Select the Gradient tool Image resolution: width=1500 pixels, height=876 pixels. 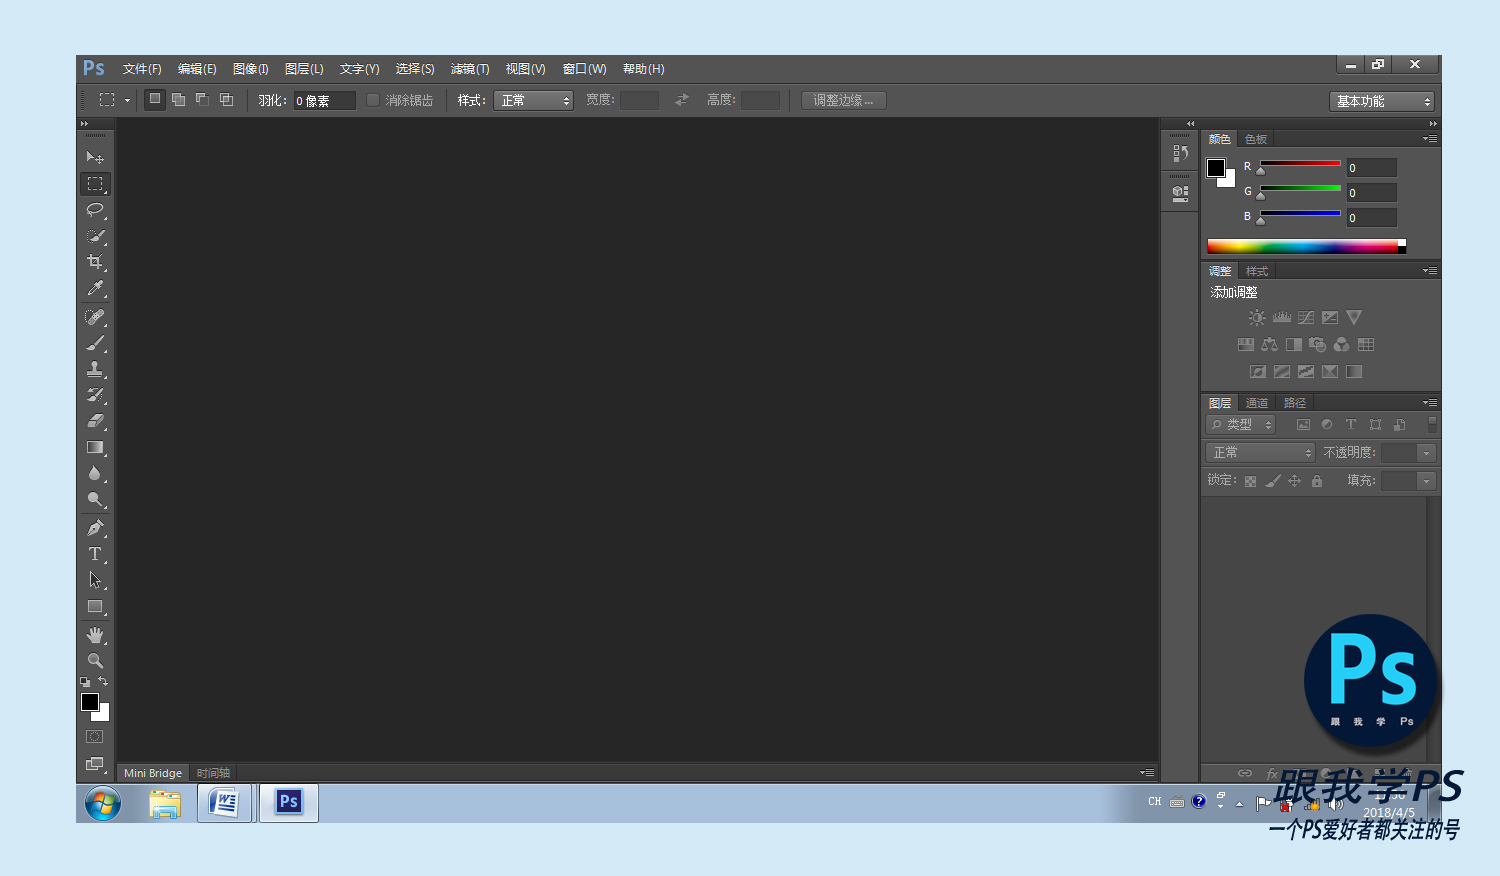(x=95, y=447)
